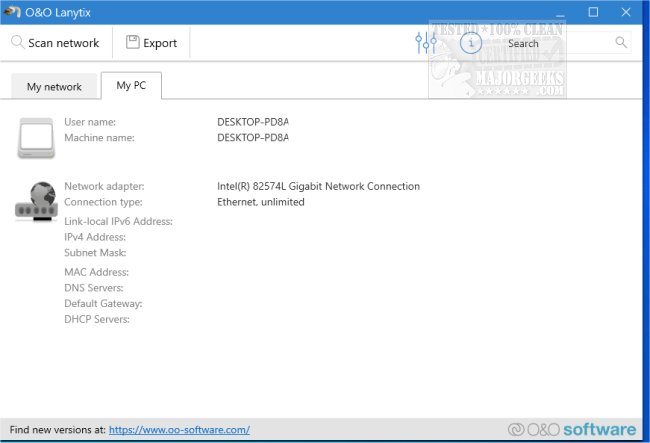Minimize the O&O Lanytix window
The image size is (650, 443).
coord(560,14)
